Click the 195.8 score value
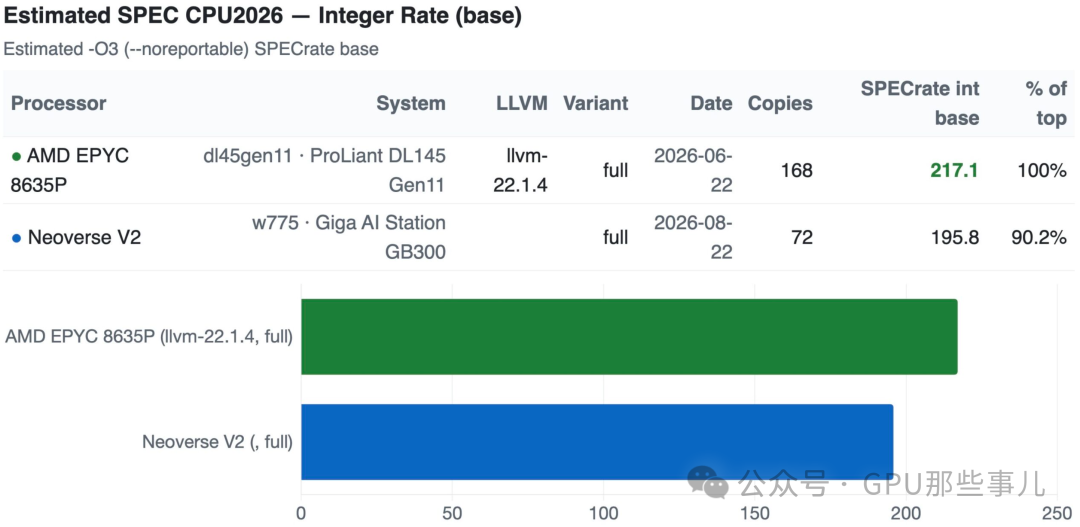 (955, 238)
